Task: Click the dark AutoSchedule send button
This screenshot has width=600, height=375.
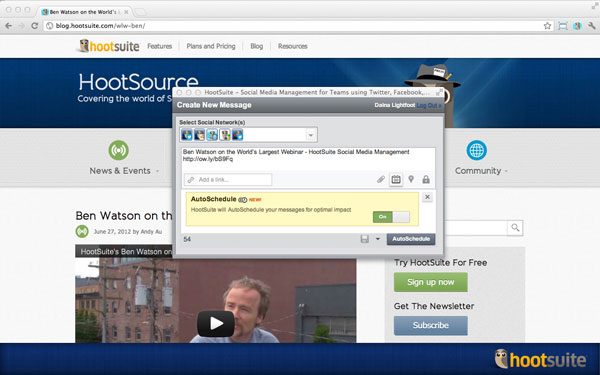Action: (x=411, y=239)
